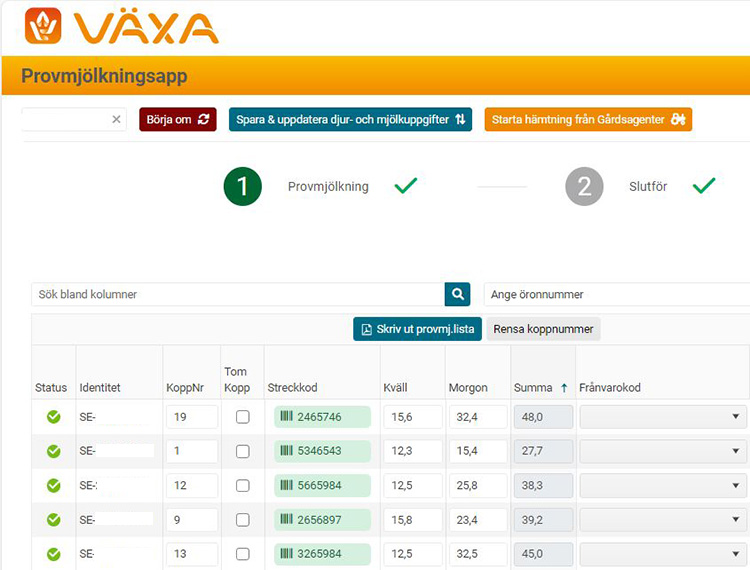Click the Börja om restart button

click(178, 120)
